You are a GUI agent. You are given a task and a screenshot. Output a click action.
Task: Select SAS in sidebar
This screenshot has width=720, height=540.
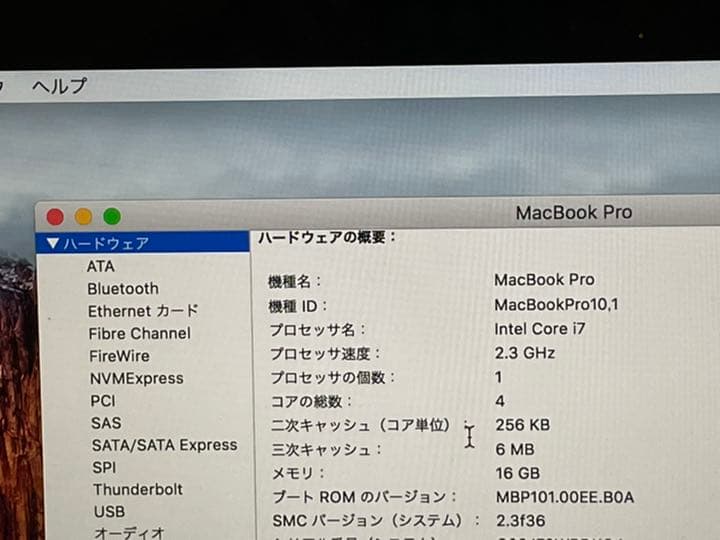[x=106, y=423]
